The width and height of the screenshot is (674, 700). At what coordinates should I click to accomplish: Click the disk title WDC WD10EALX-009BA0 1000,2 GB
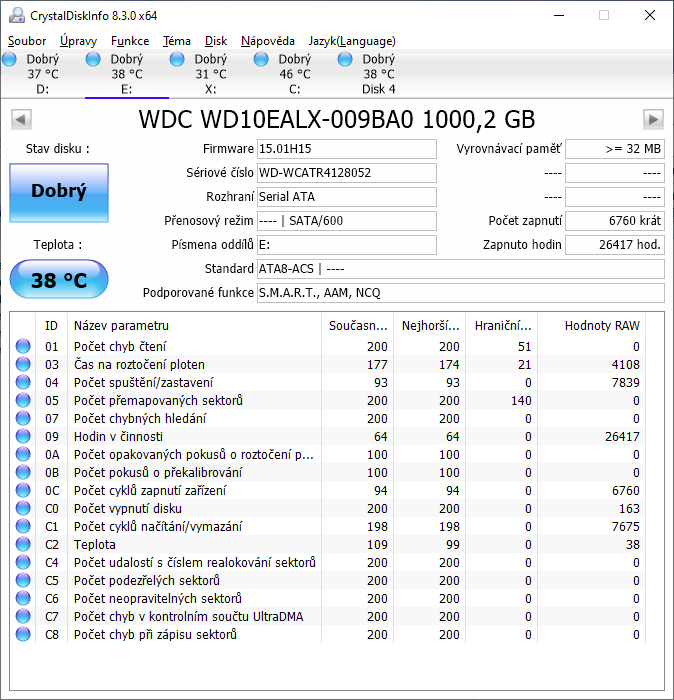(337, 120)
